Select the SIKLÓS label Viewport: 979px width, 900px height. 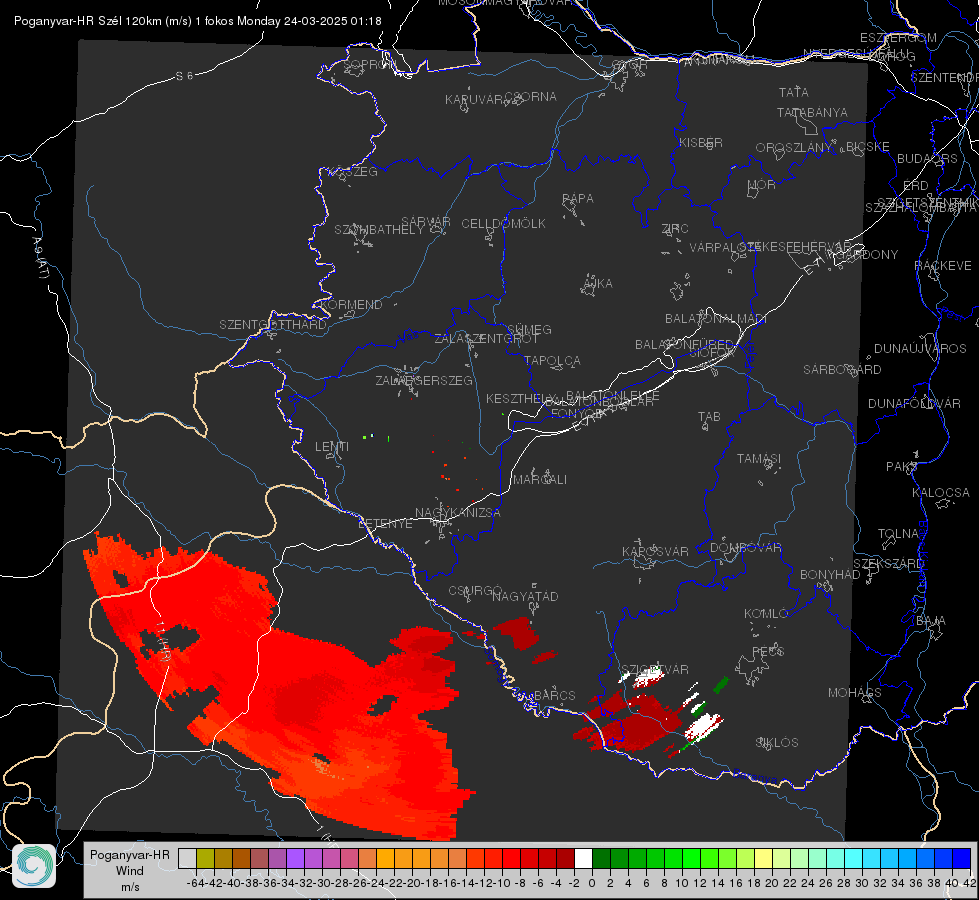[x=777, y=742]
